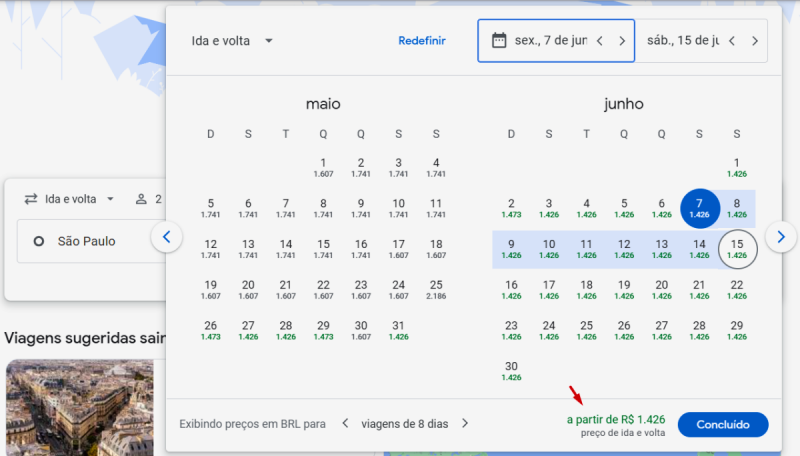Go to next return date arrow
Image resolution: width=800 pixels, height=456 pixels.
(755, 41)
